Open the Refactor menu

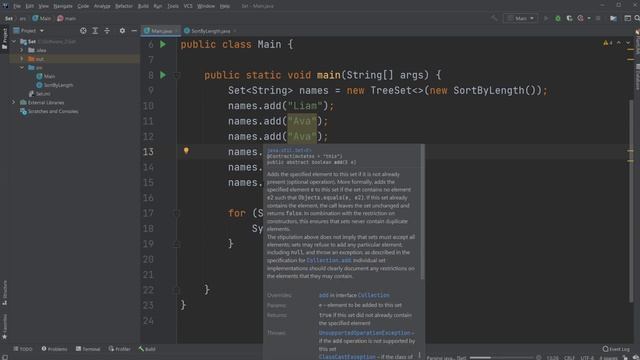point(124,6)
